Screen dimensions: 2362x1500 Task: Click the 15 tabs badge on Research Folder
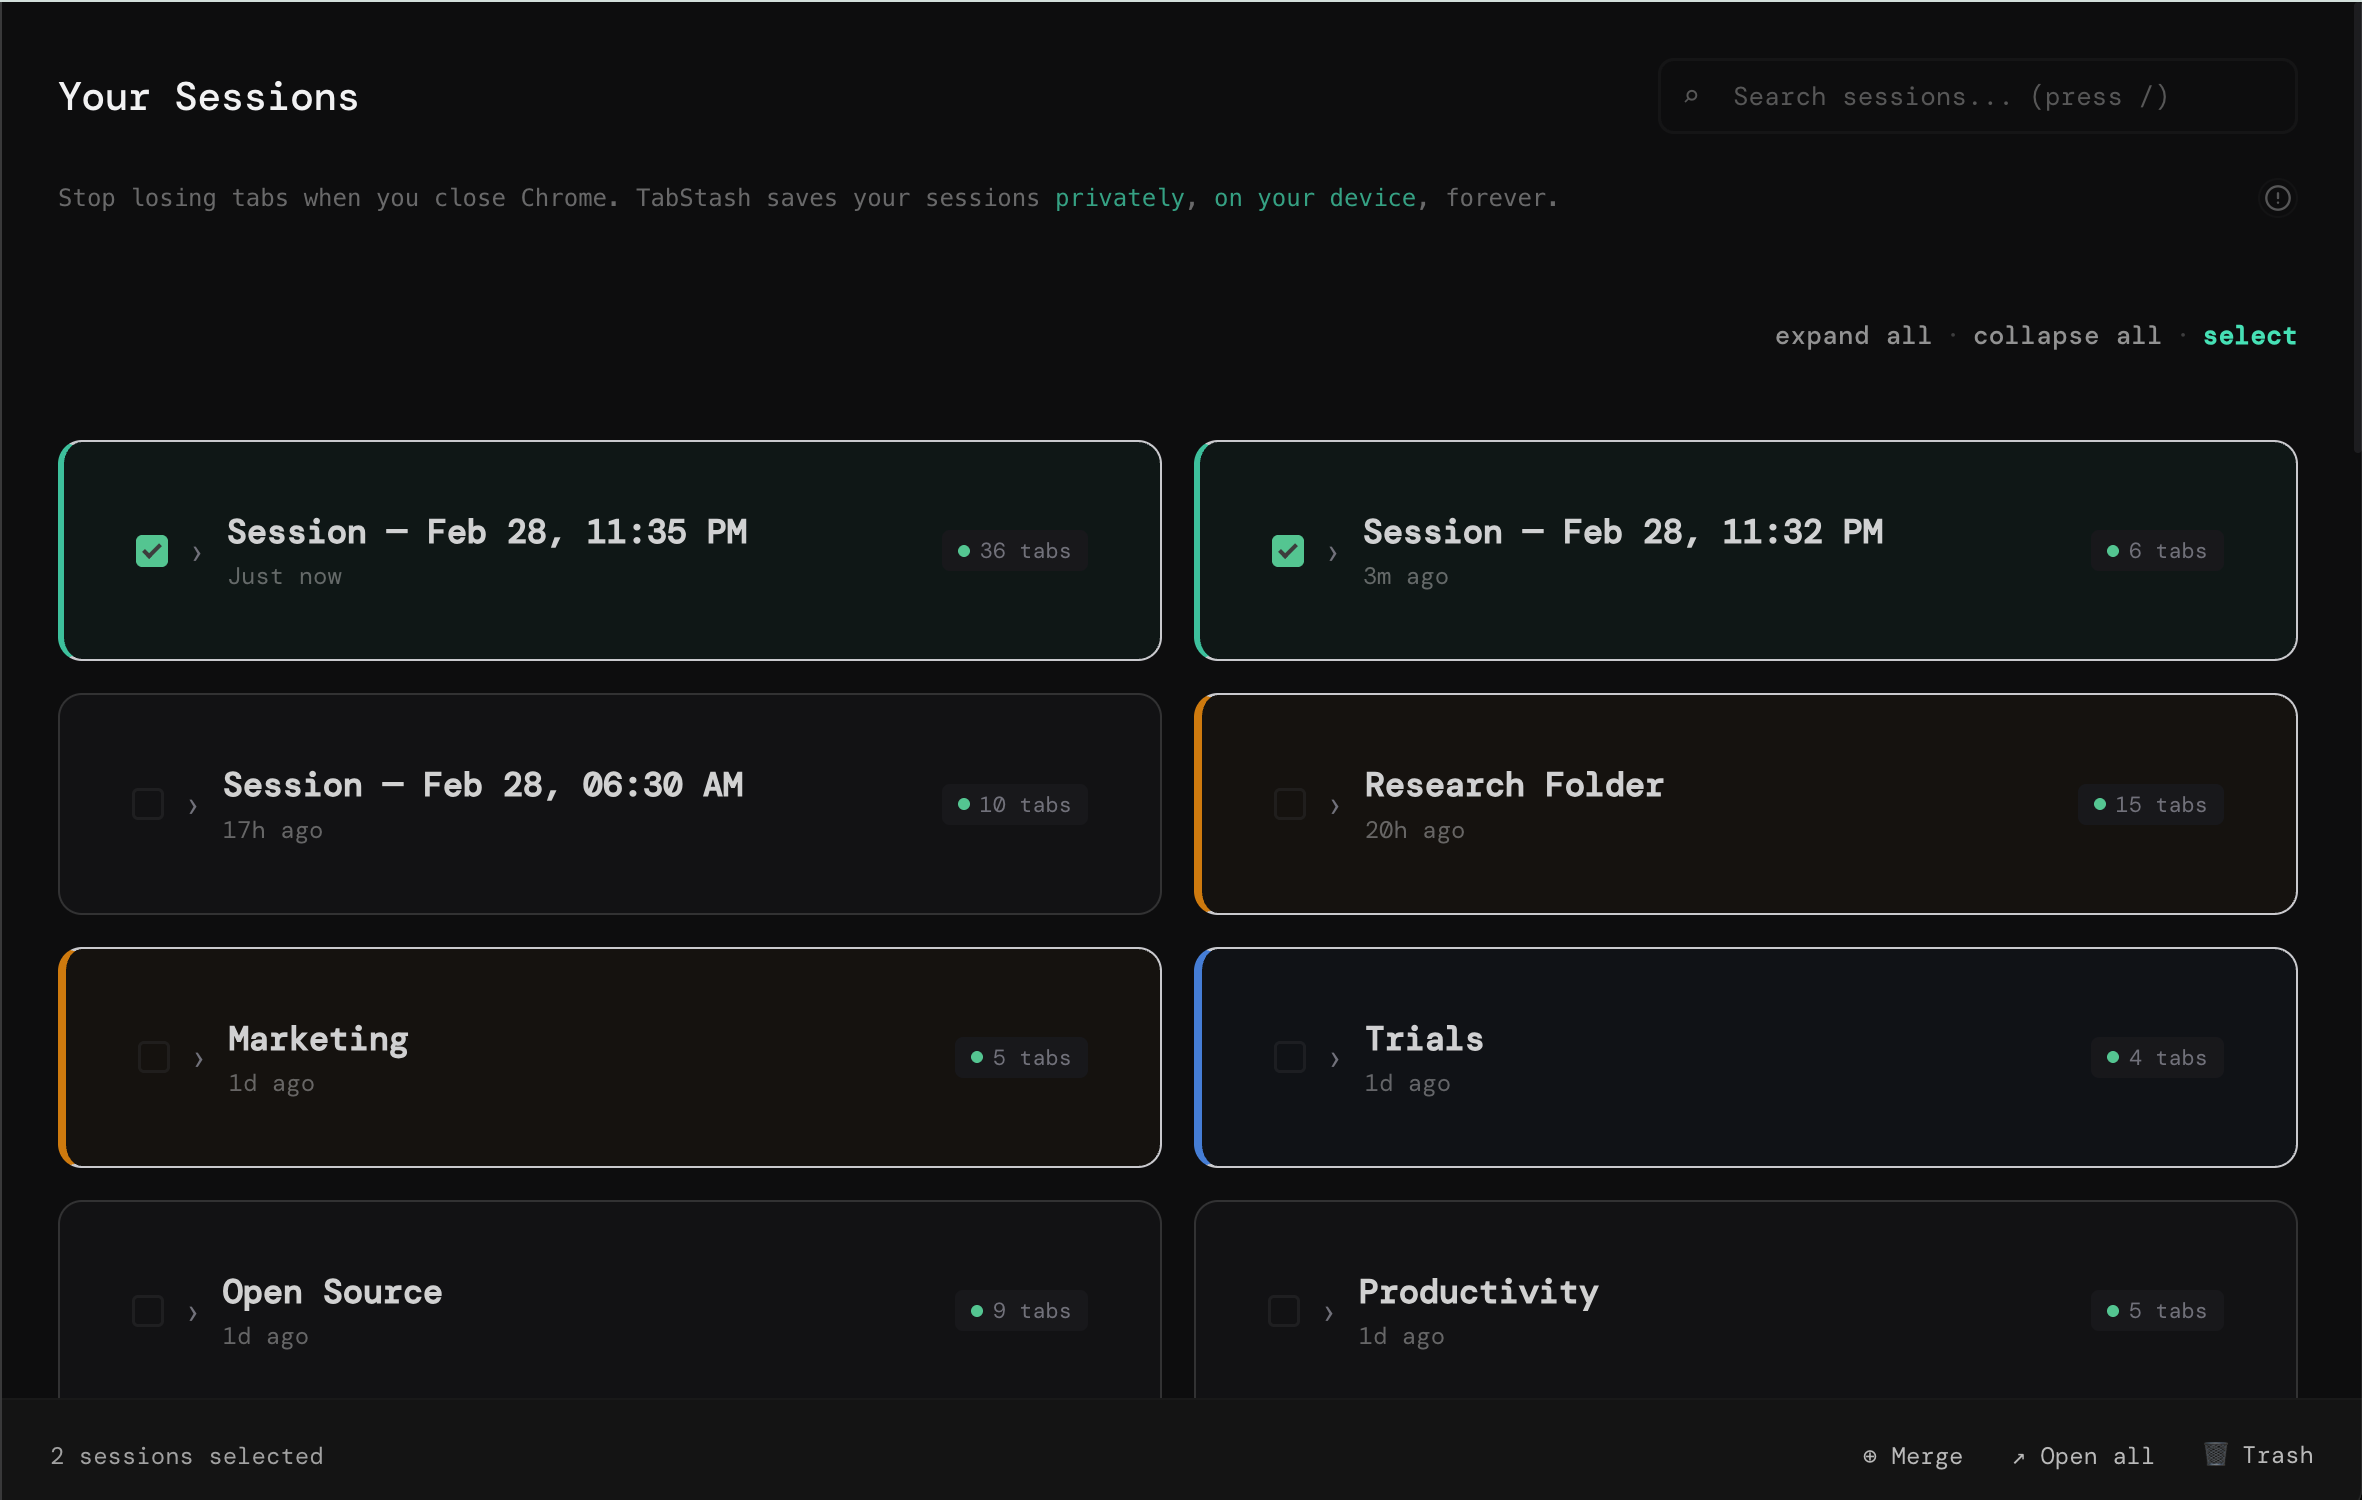[x=2151, y=804]
